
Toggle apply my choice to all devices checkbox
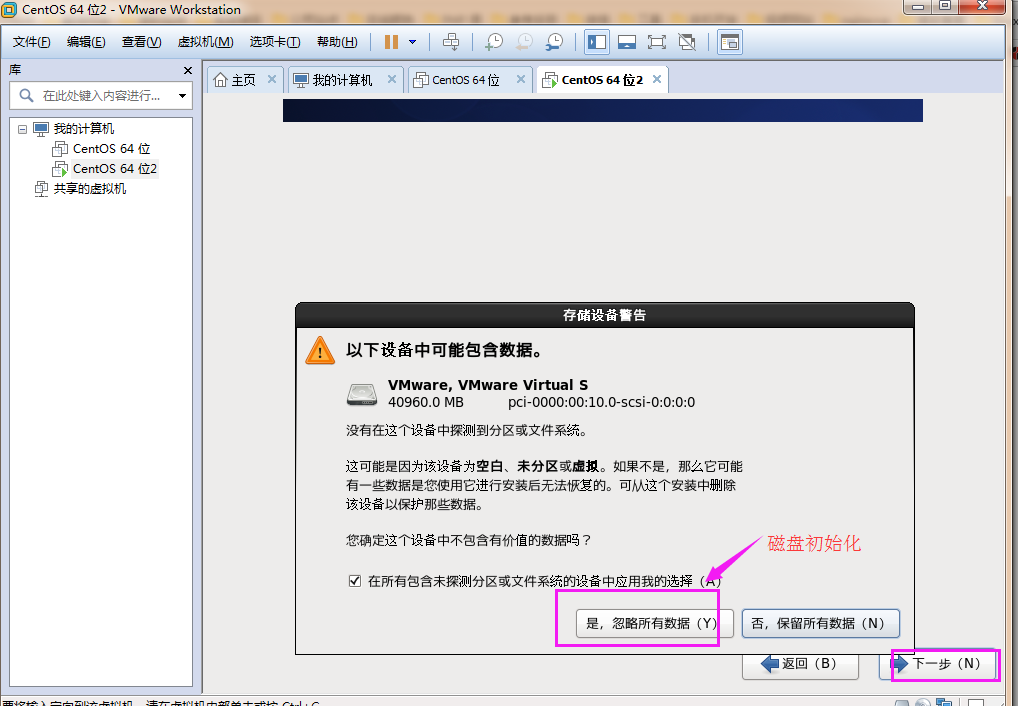354,581
